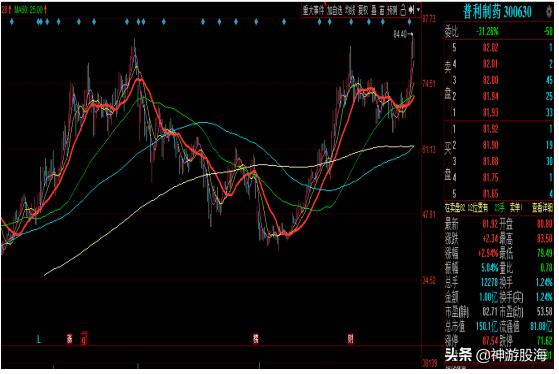Click the lock icon in chart toolbar
This screenshot has width=559, height=374.
point(403,11)
